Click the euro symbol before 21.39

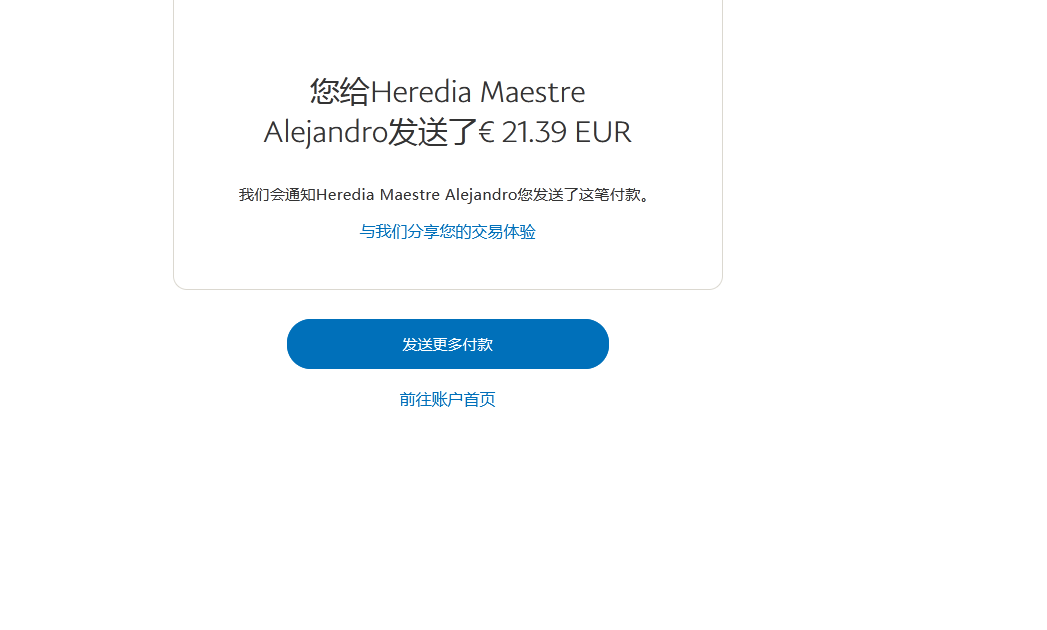486,132
